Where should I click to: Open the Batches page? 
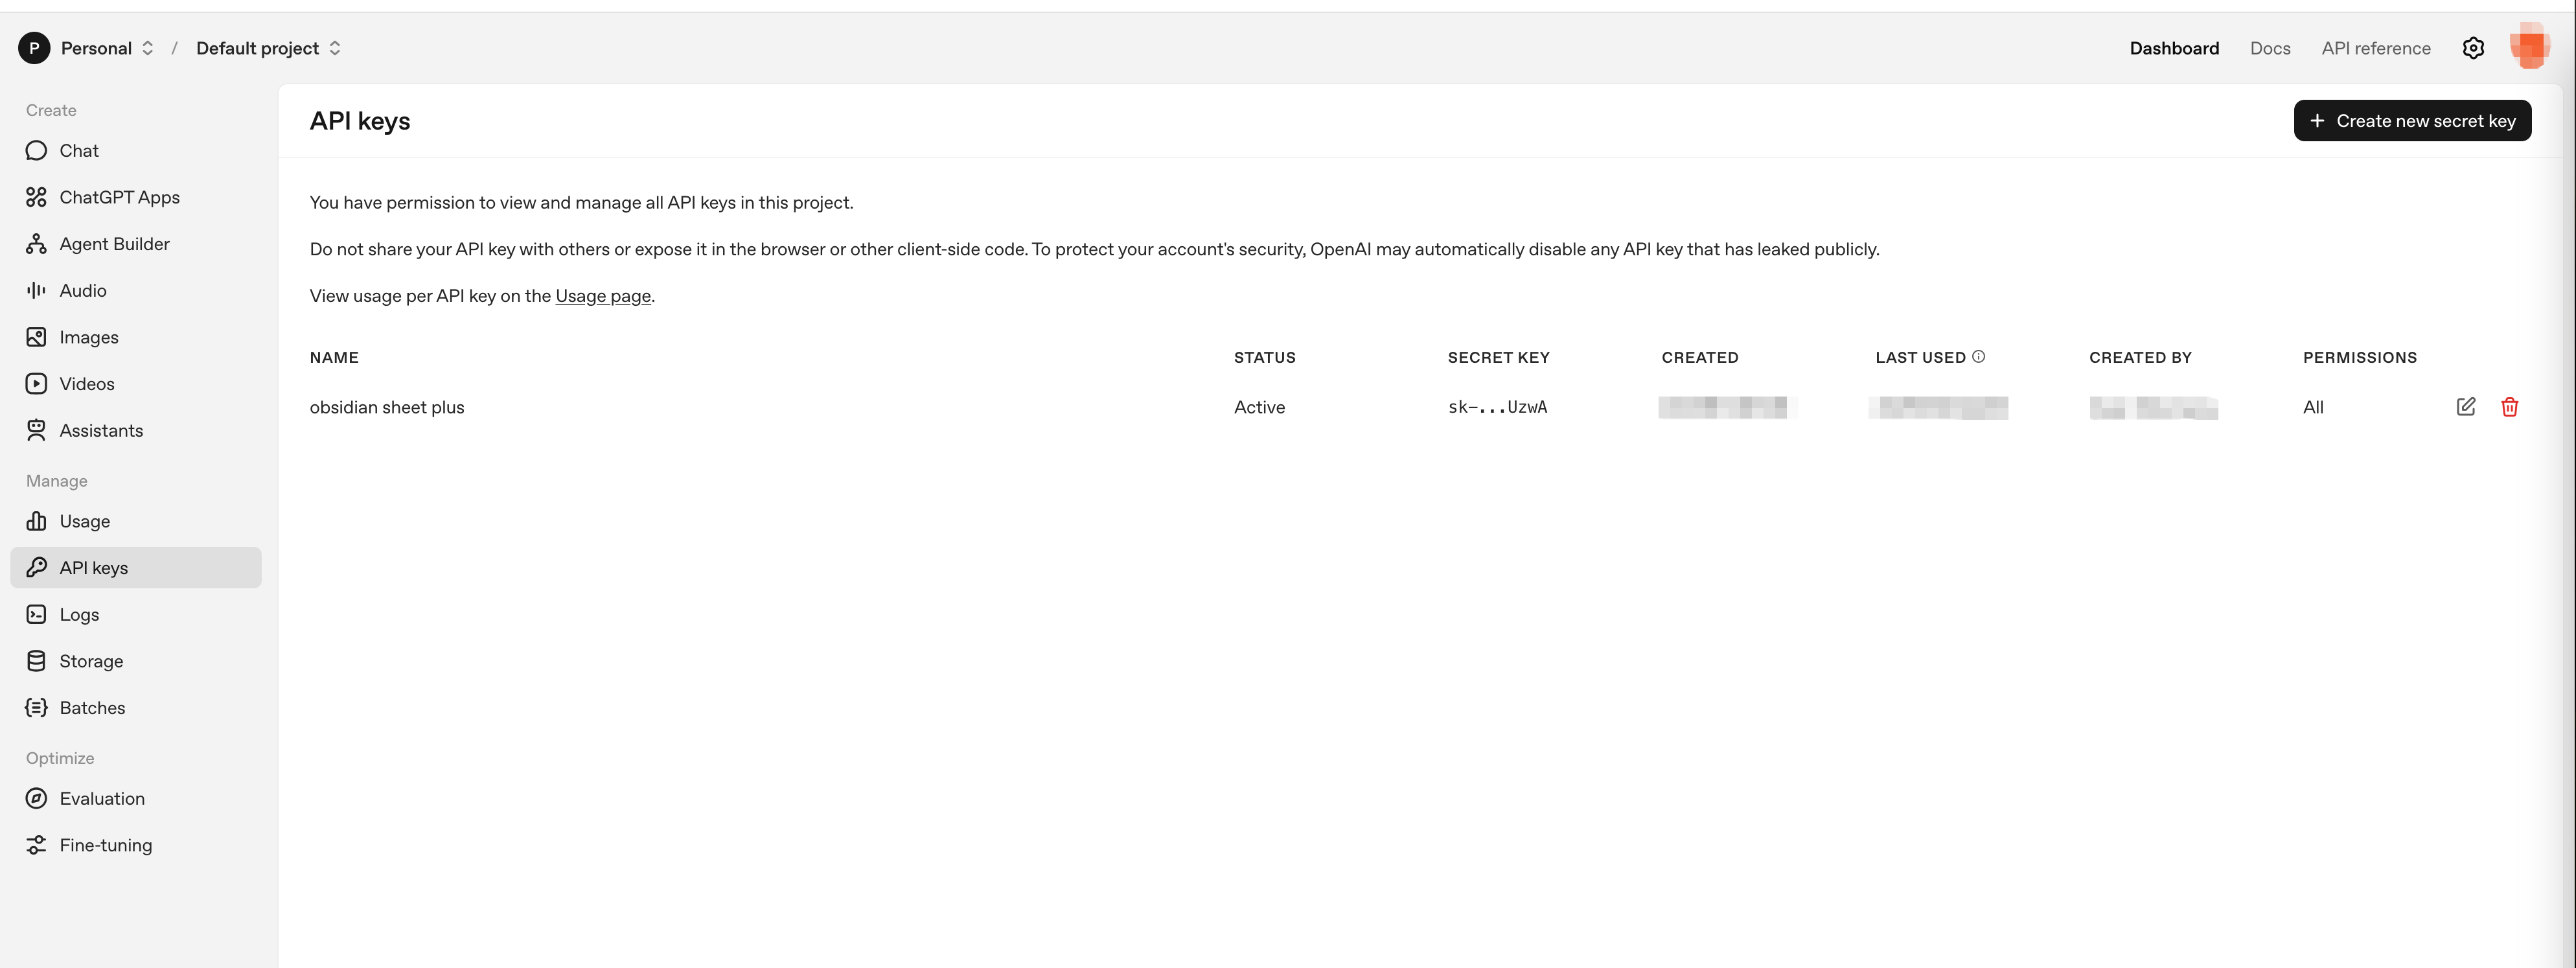coord(91,708)
